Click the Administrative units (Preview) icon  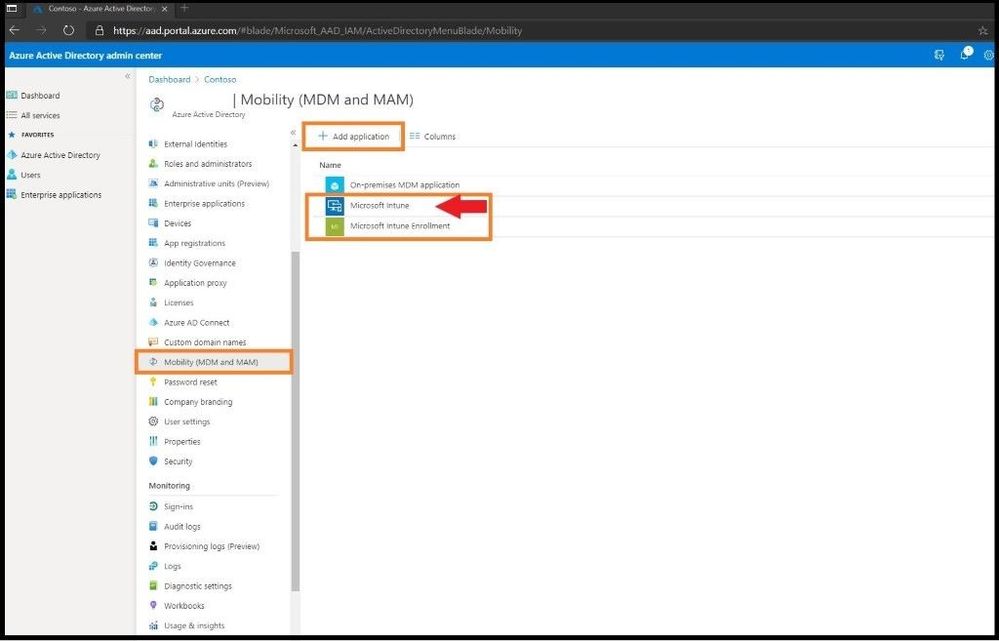pos(153,184)
